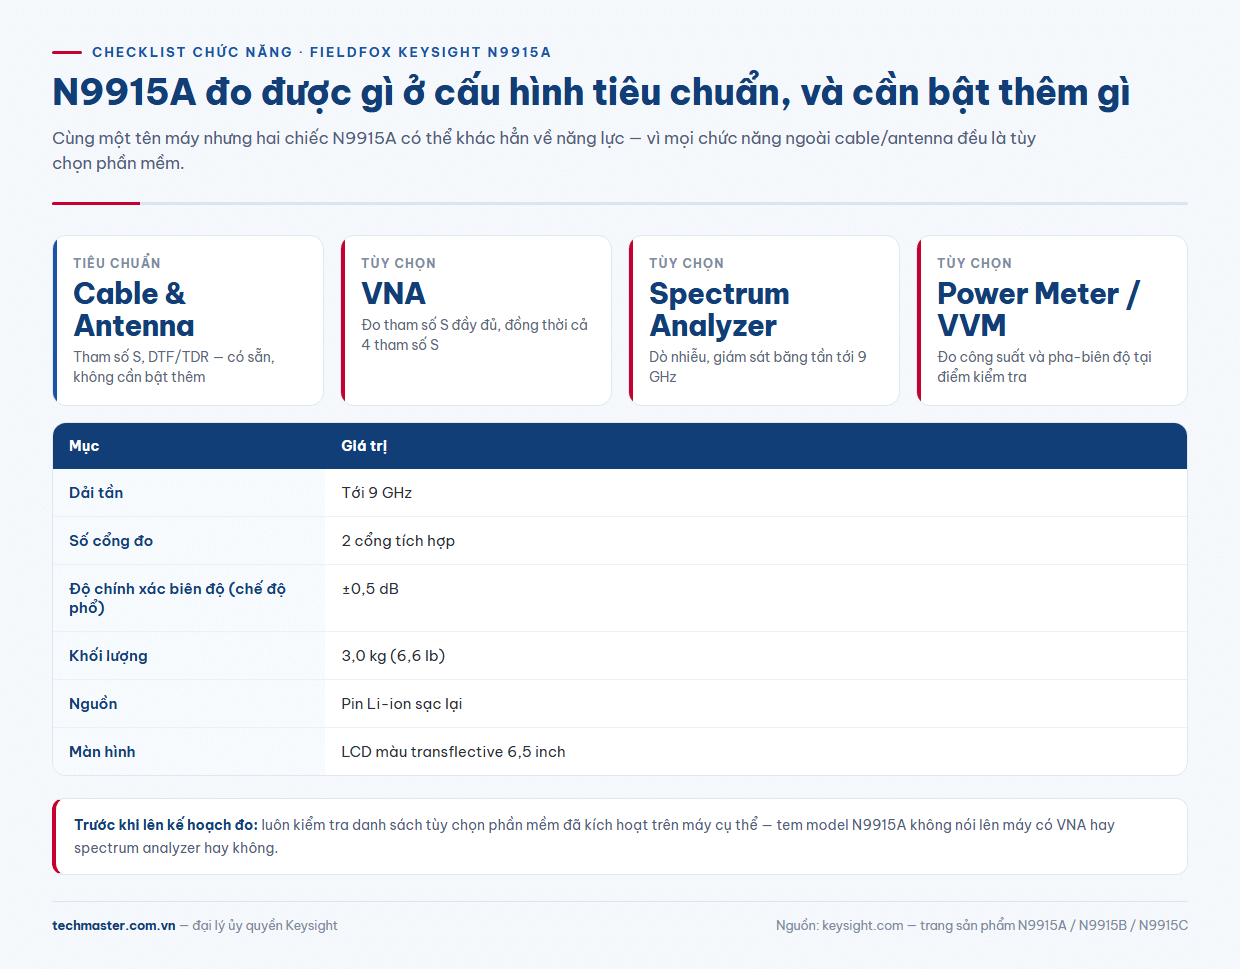Click the techmaster.com.vn footer link
The width and height of the screenshot is (1240, 969).
click(114, 925)
